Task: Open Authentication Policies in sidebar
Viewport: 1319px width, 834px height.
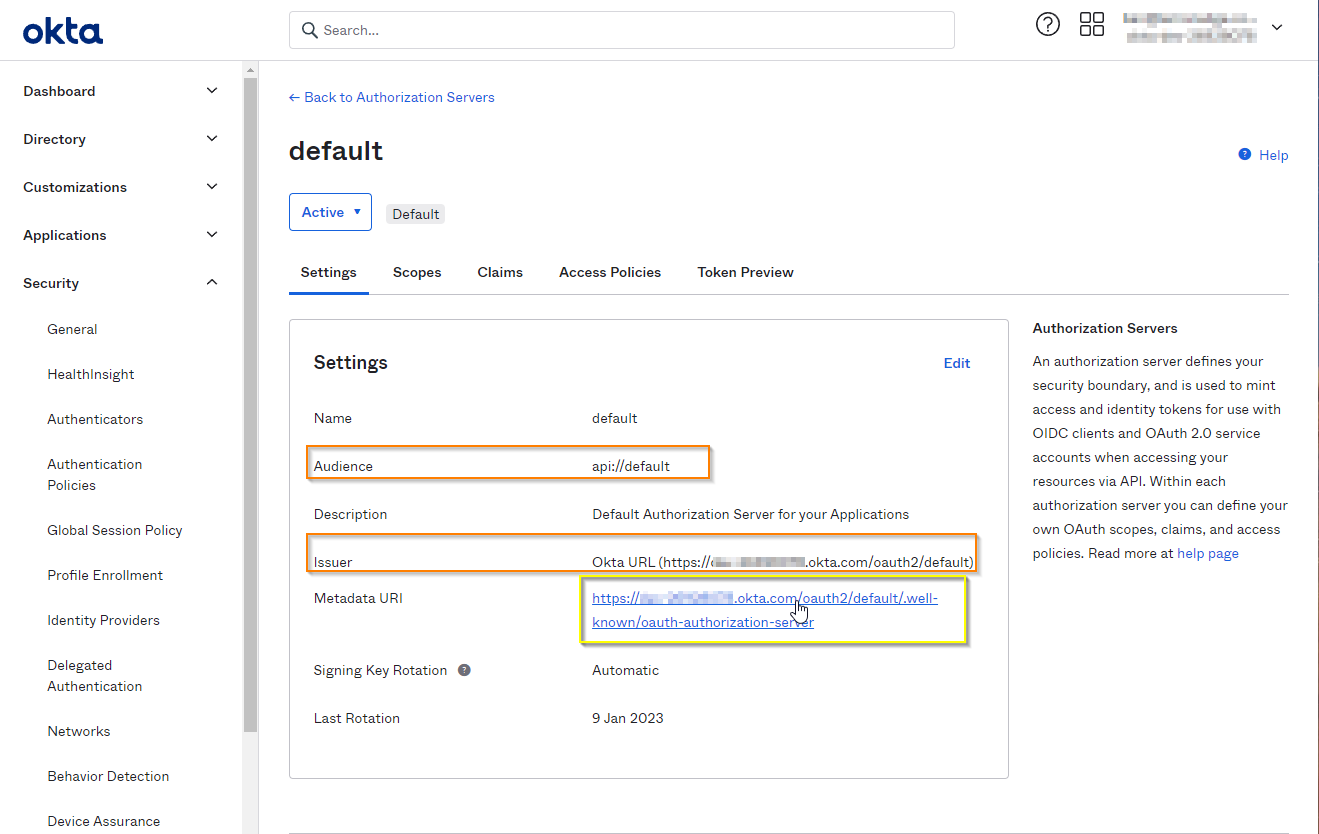Action: click(95, 475)
